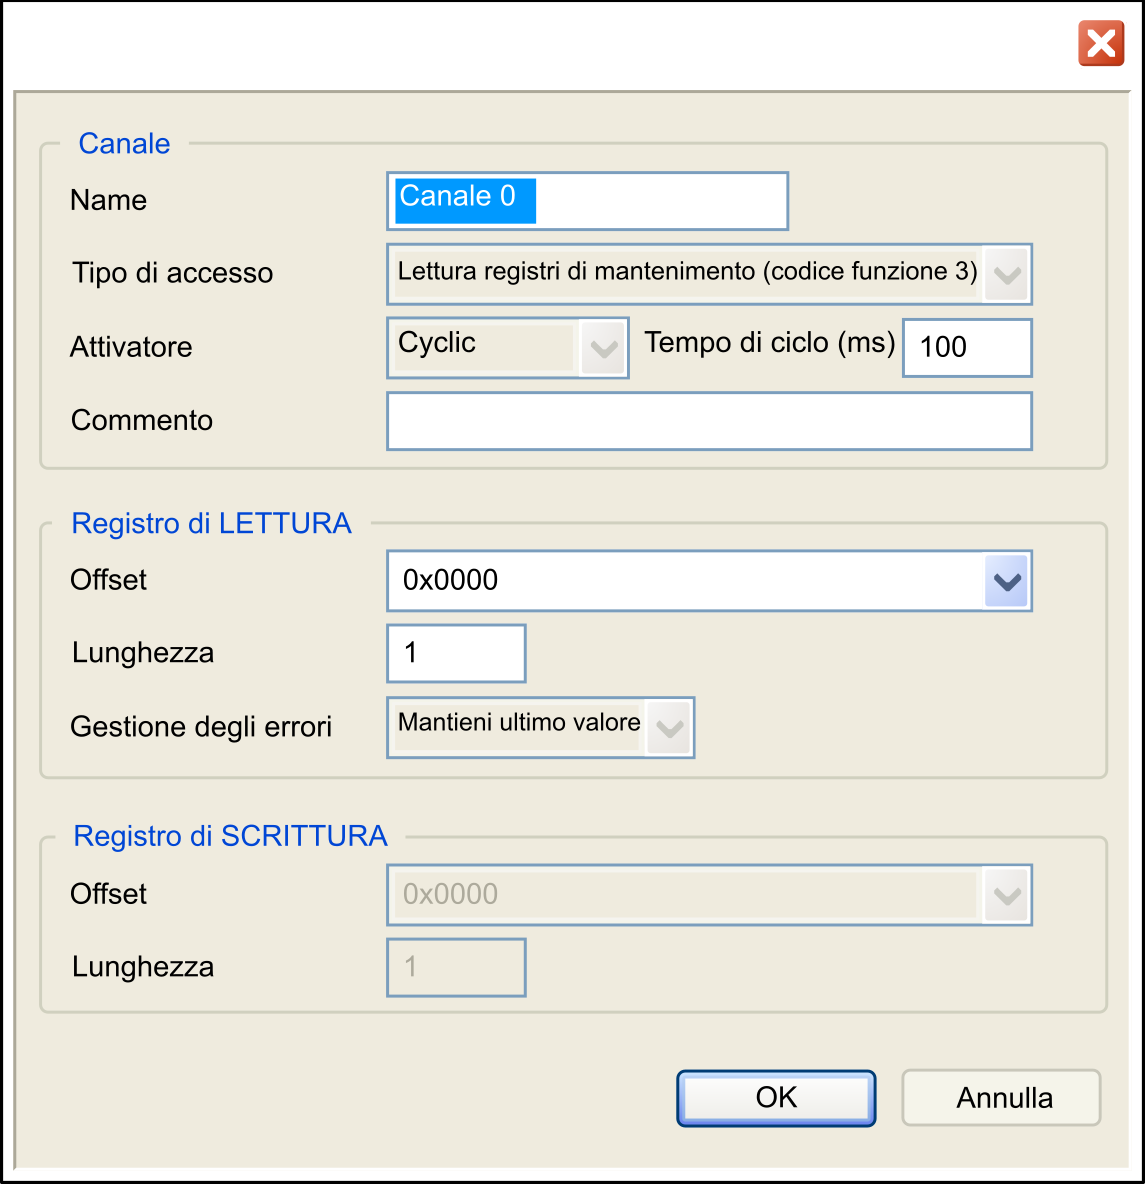
Task: Click the Tempo di ciclo field showing 100
Action: point(968,347)
